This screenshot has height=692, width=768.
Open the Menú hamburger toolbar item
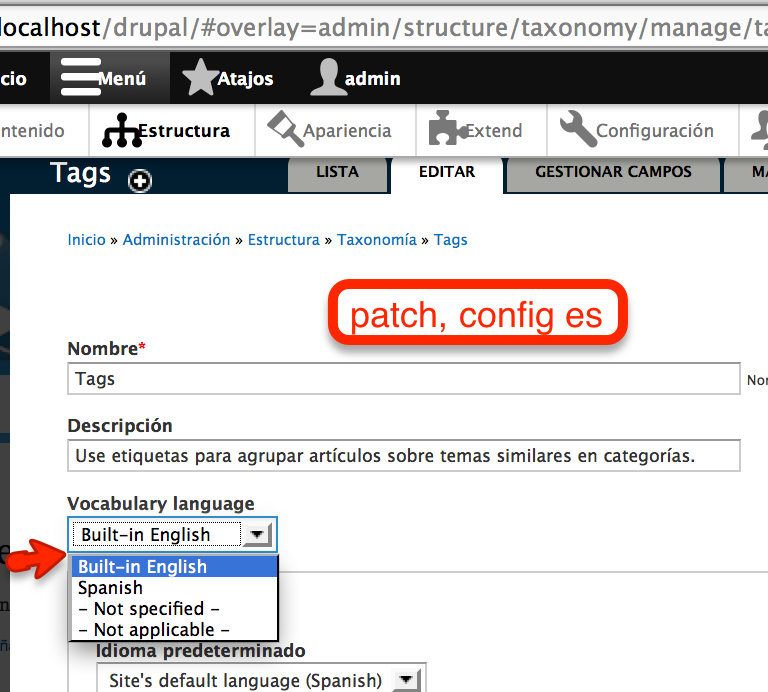click(109, 78)
